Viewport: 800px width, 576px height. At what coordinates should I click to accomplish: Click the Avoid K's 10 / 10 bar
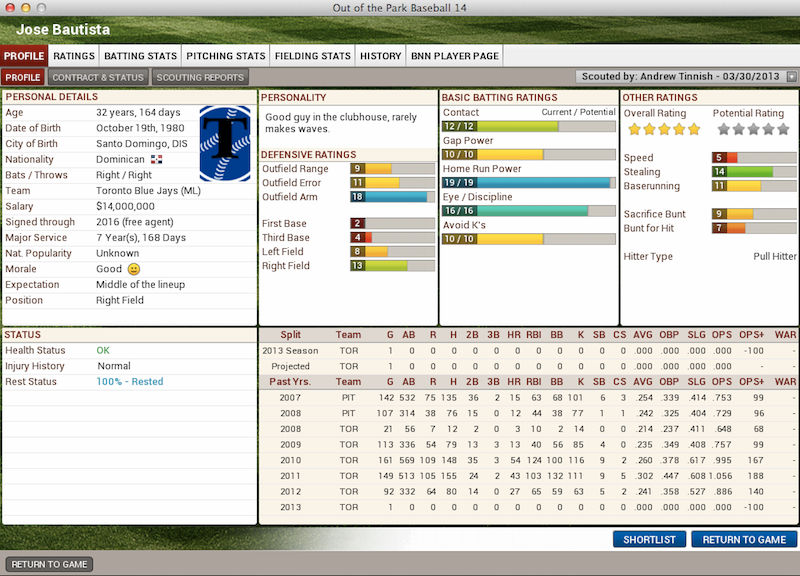click(x=529, y=239)
